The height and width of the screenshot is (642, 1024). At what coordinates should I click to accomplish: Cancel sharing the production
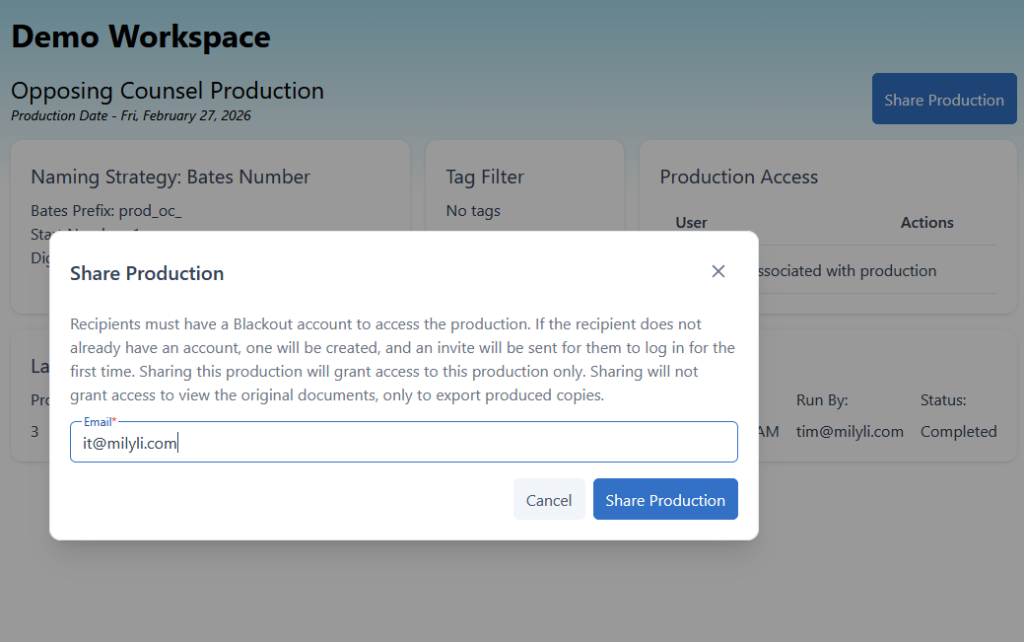pyautogui.click(x=549, y=499)
